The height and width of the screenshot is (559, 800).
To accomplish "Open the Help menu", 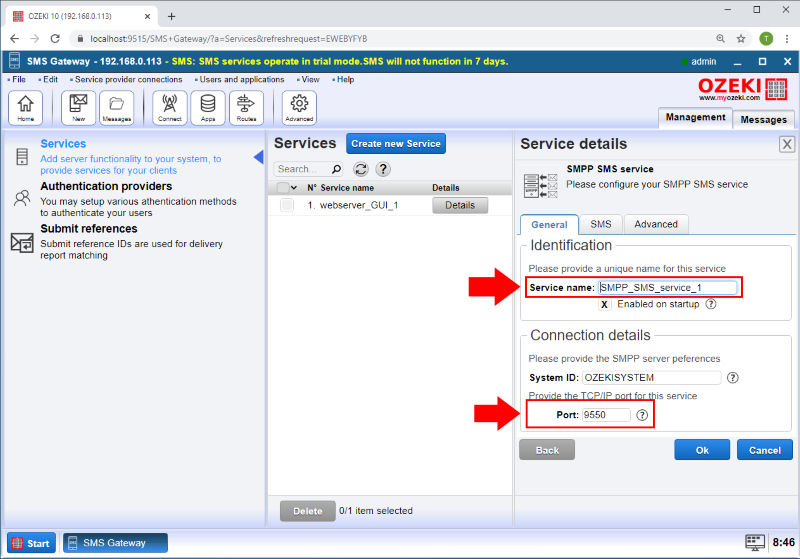I will [345, 80].
